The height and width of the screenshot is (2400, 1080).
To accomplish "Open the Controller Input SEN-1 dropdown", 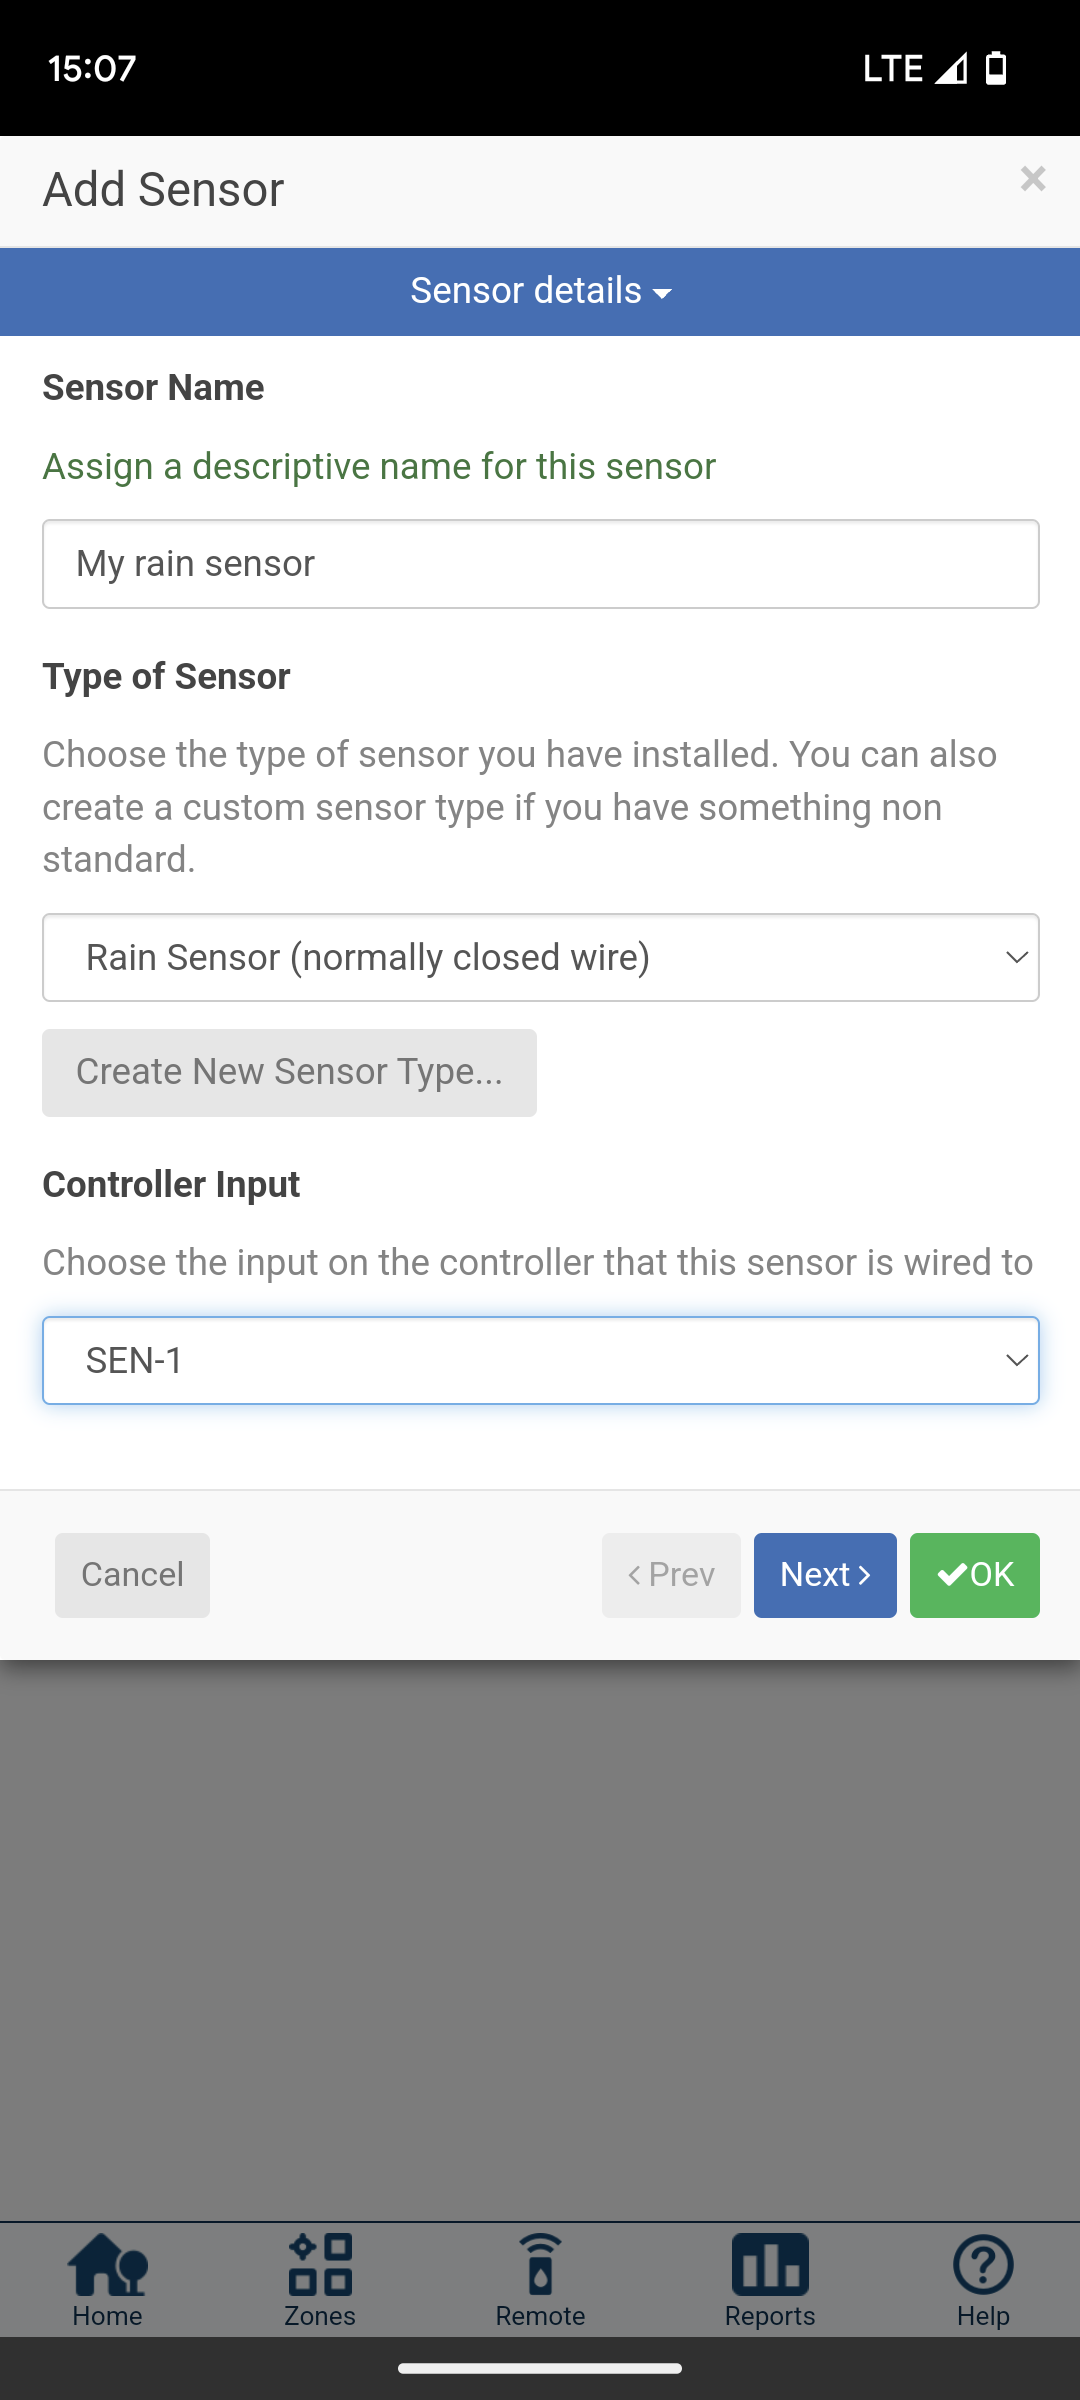I will pos(540,1360).
